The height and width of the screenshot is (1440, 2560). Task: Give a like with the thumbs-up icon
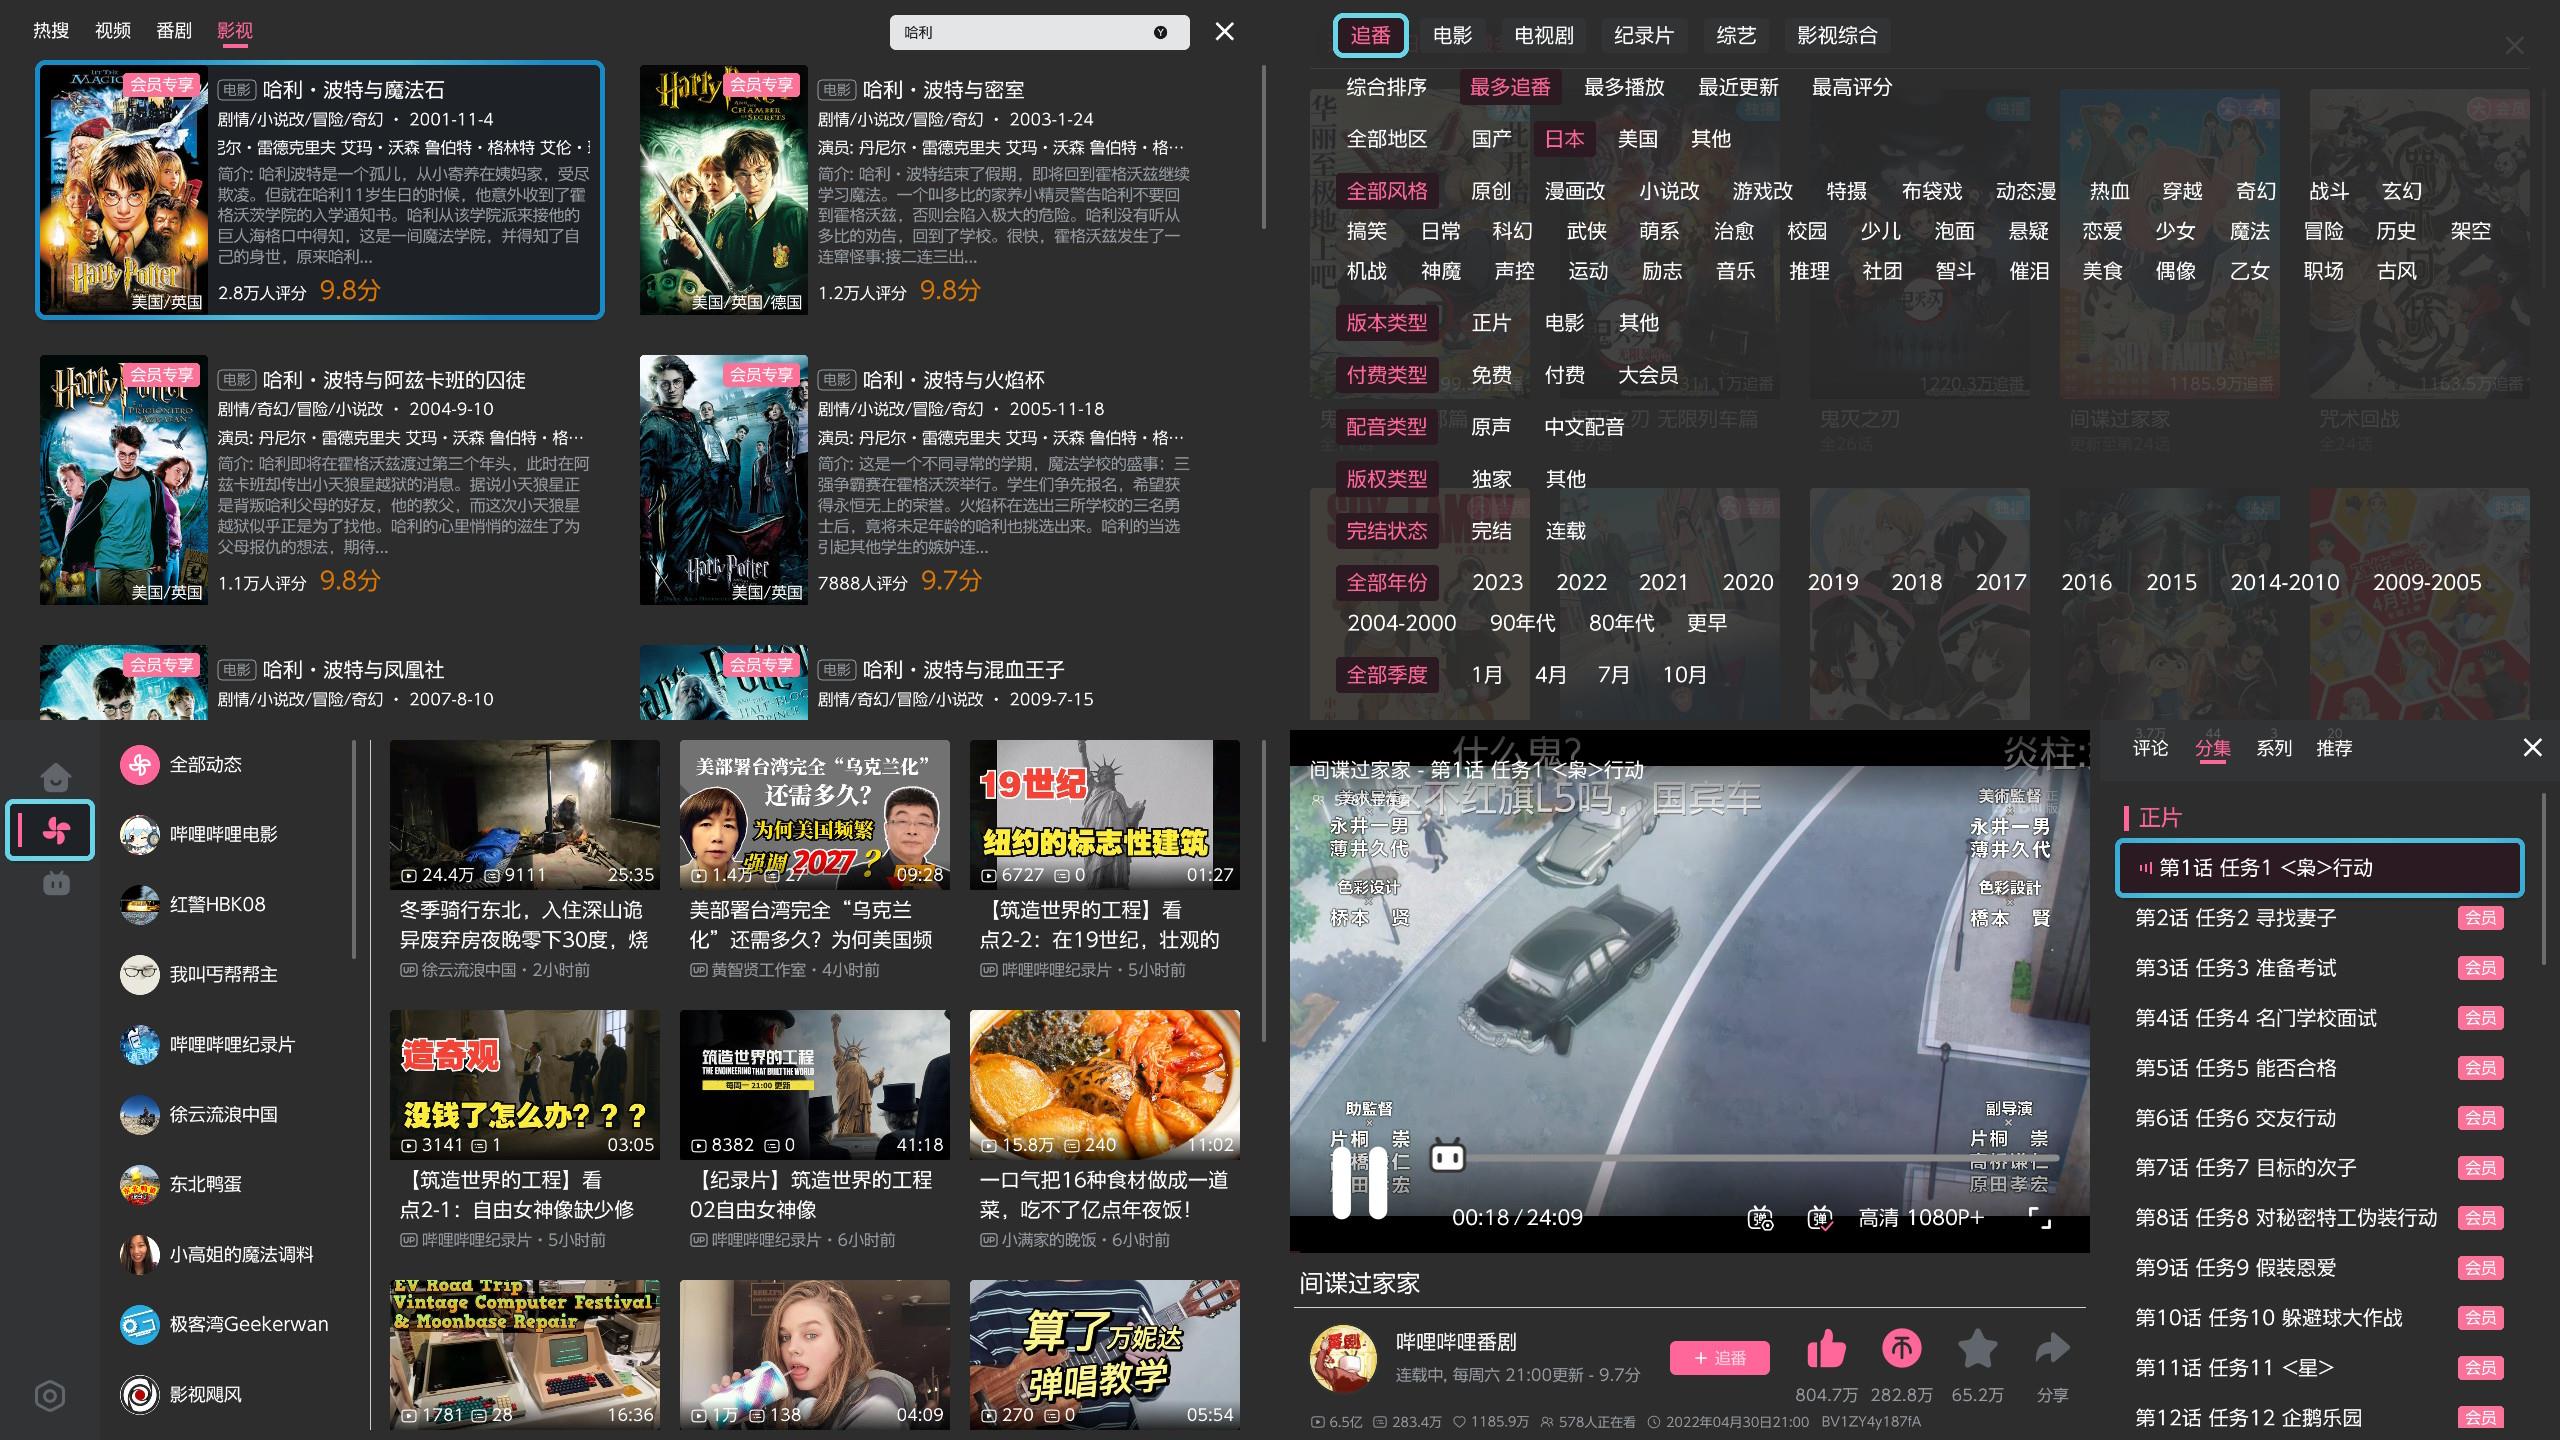[1826, 1350]
